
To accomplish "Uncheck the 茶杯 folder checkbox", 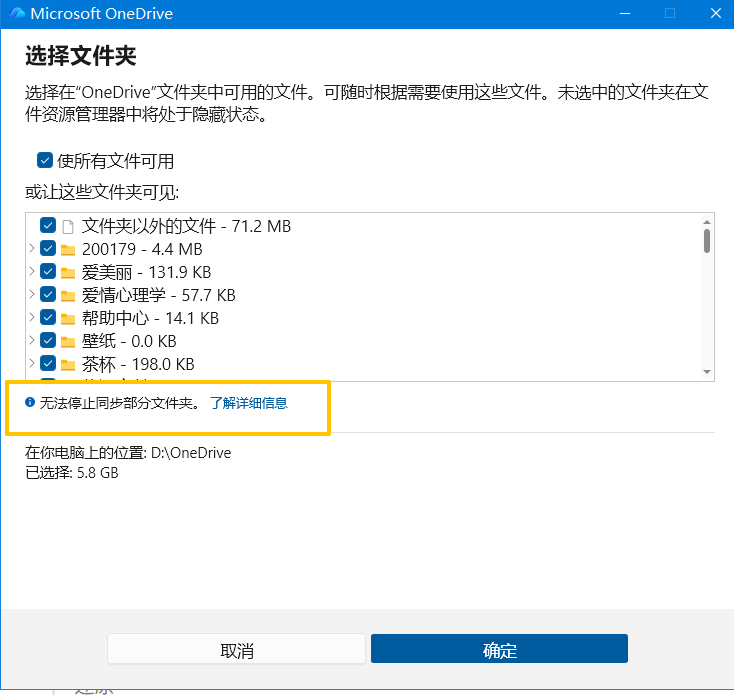I will coord(48,363).
